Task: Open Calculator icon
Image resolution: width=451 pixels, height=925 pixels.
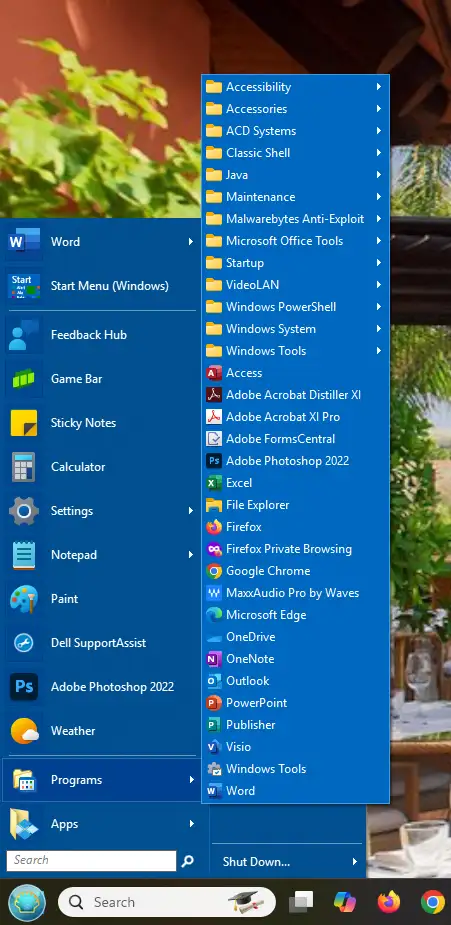Action: (24, 467)
